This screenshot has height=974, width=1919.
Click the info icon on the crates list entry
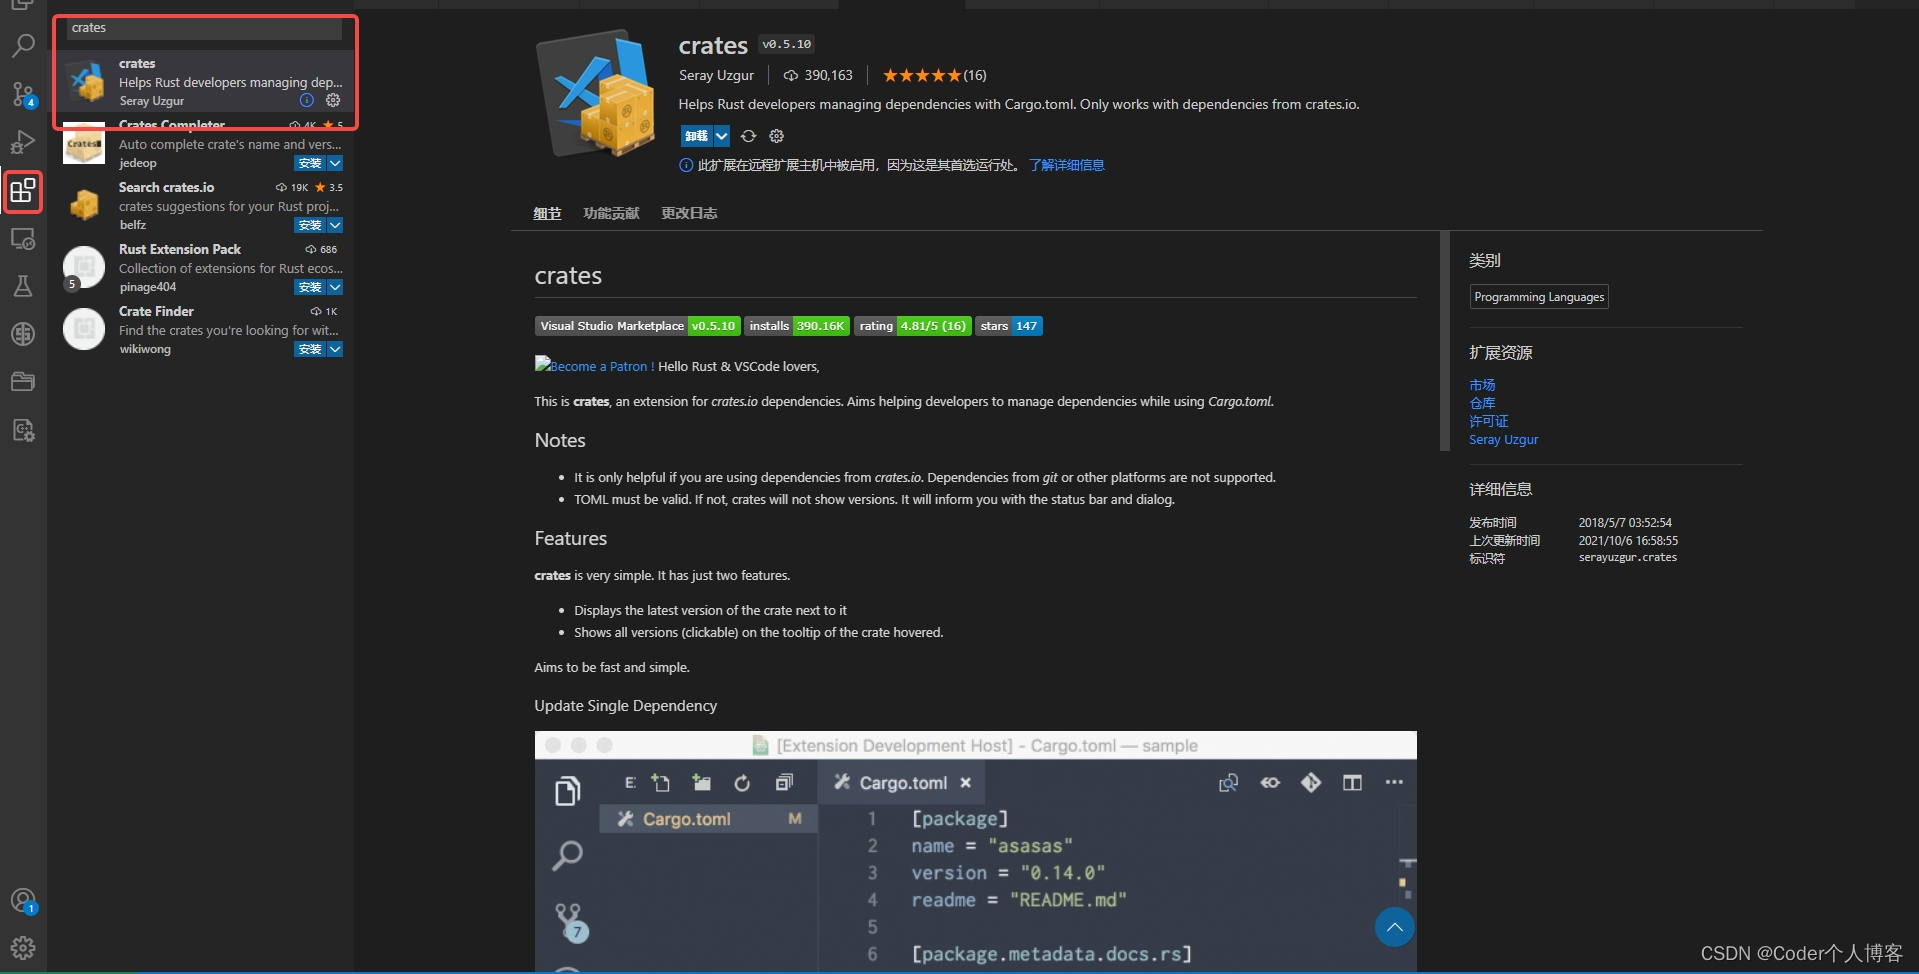point(305,100)
